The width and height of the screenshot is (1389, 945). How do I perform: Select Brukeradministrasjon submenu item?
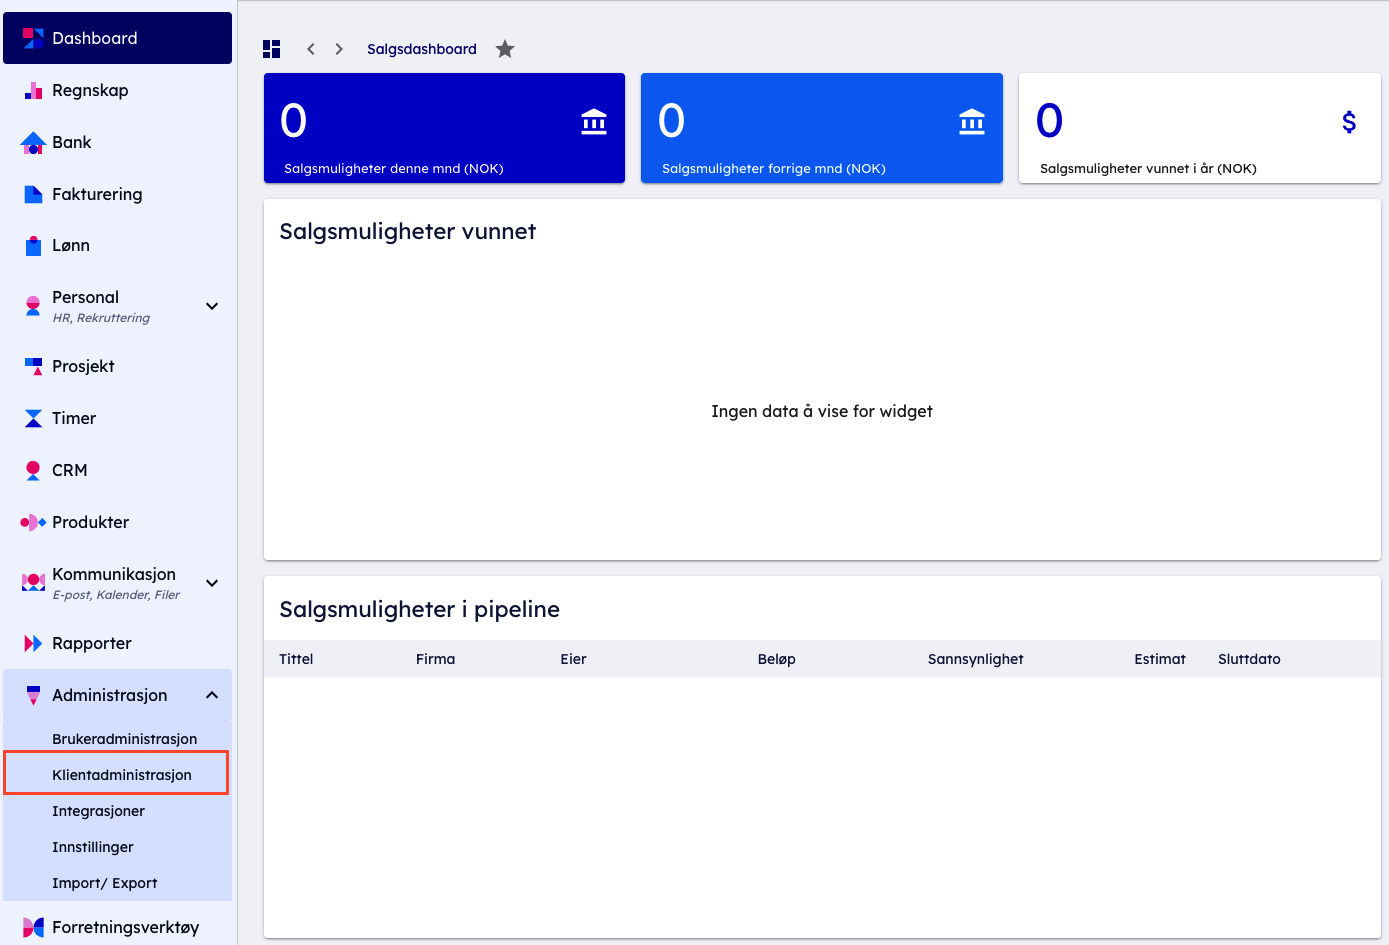[x=124, y=739]
